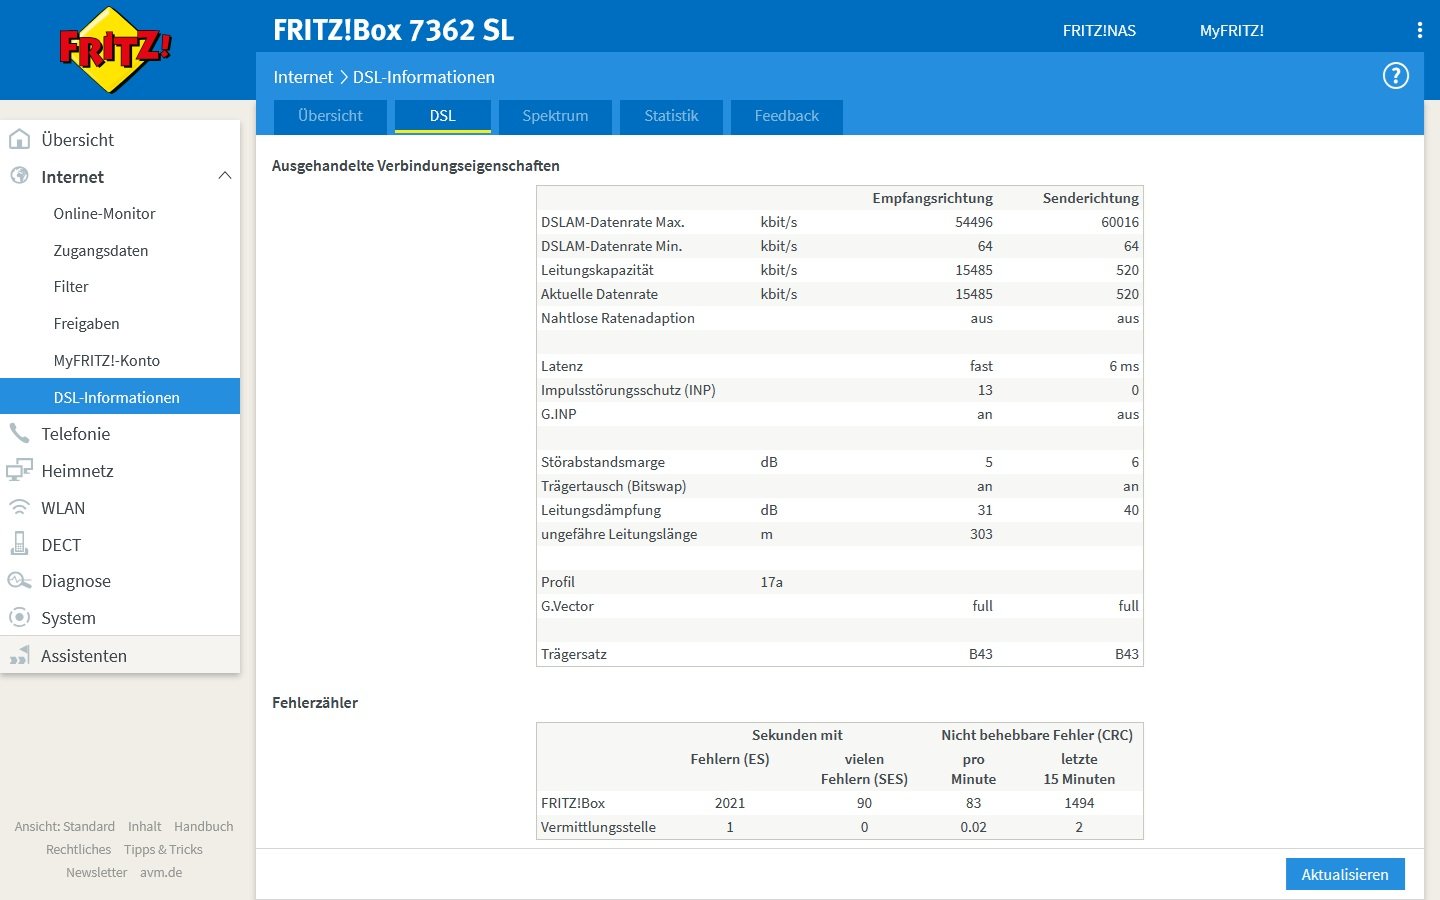Click the FRITZ! logo

115,50
